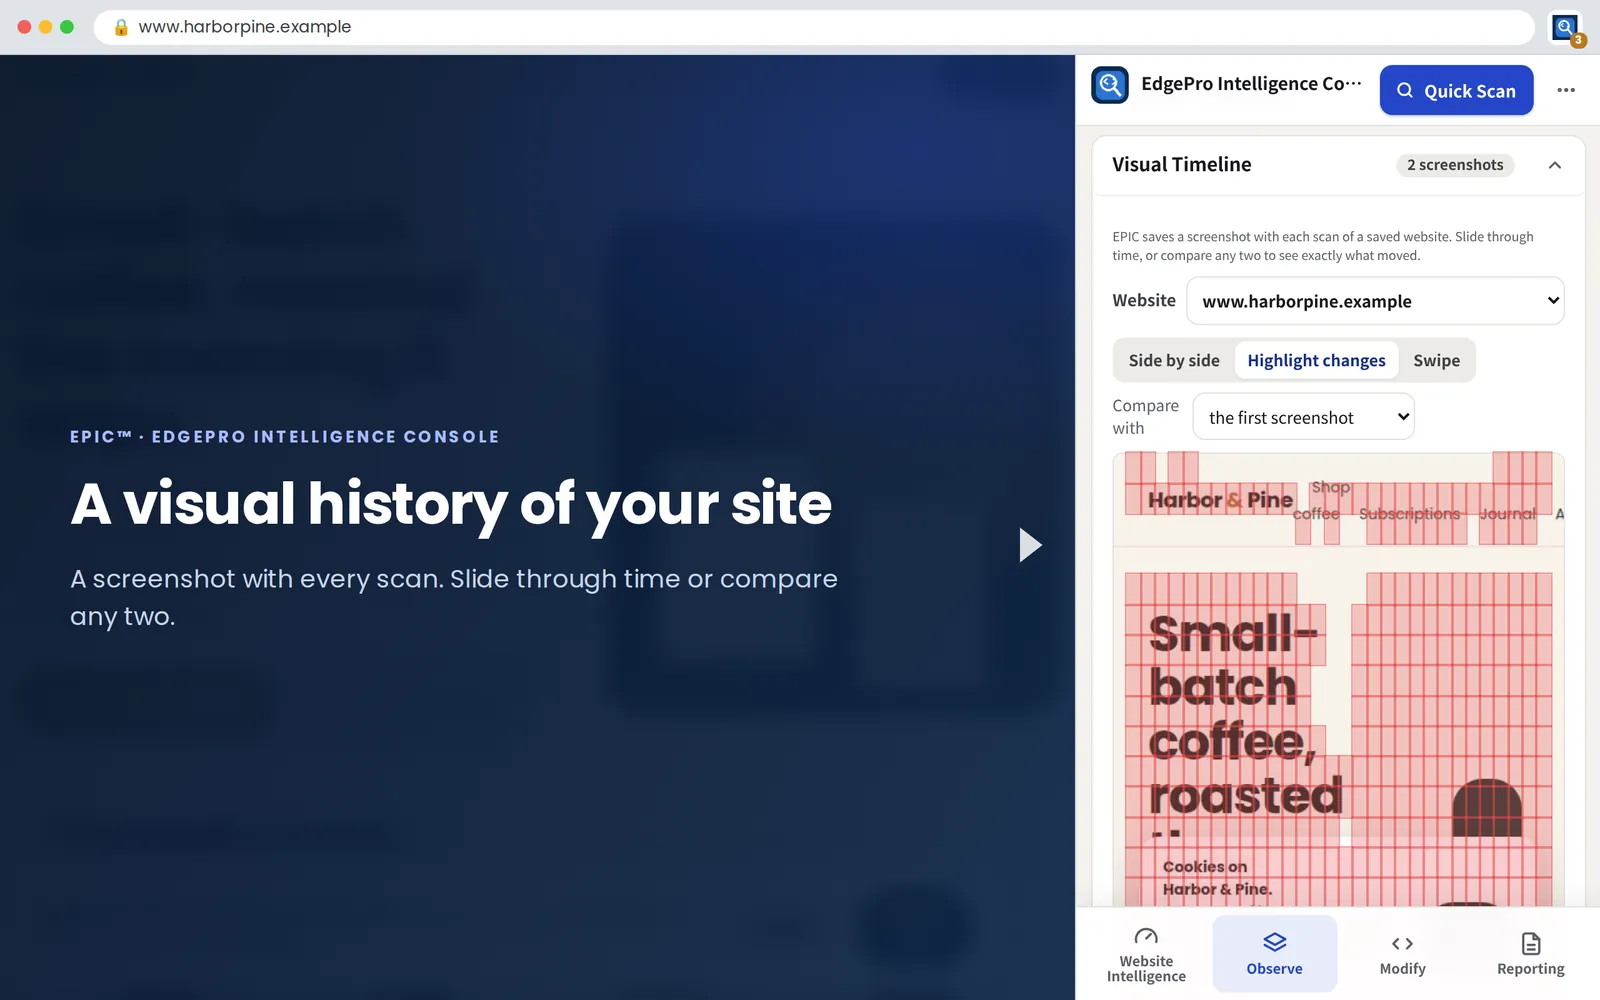
Task: Click the EdgePro extension icon in browser toolbar
Action: [x=1565, y=27]
